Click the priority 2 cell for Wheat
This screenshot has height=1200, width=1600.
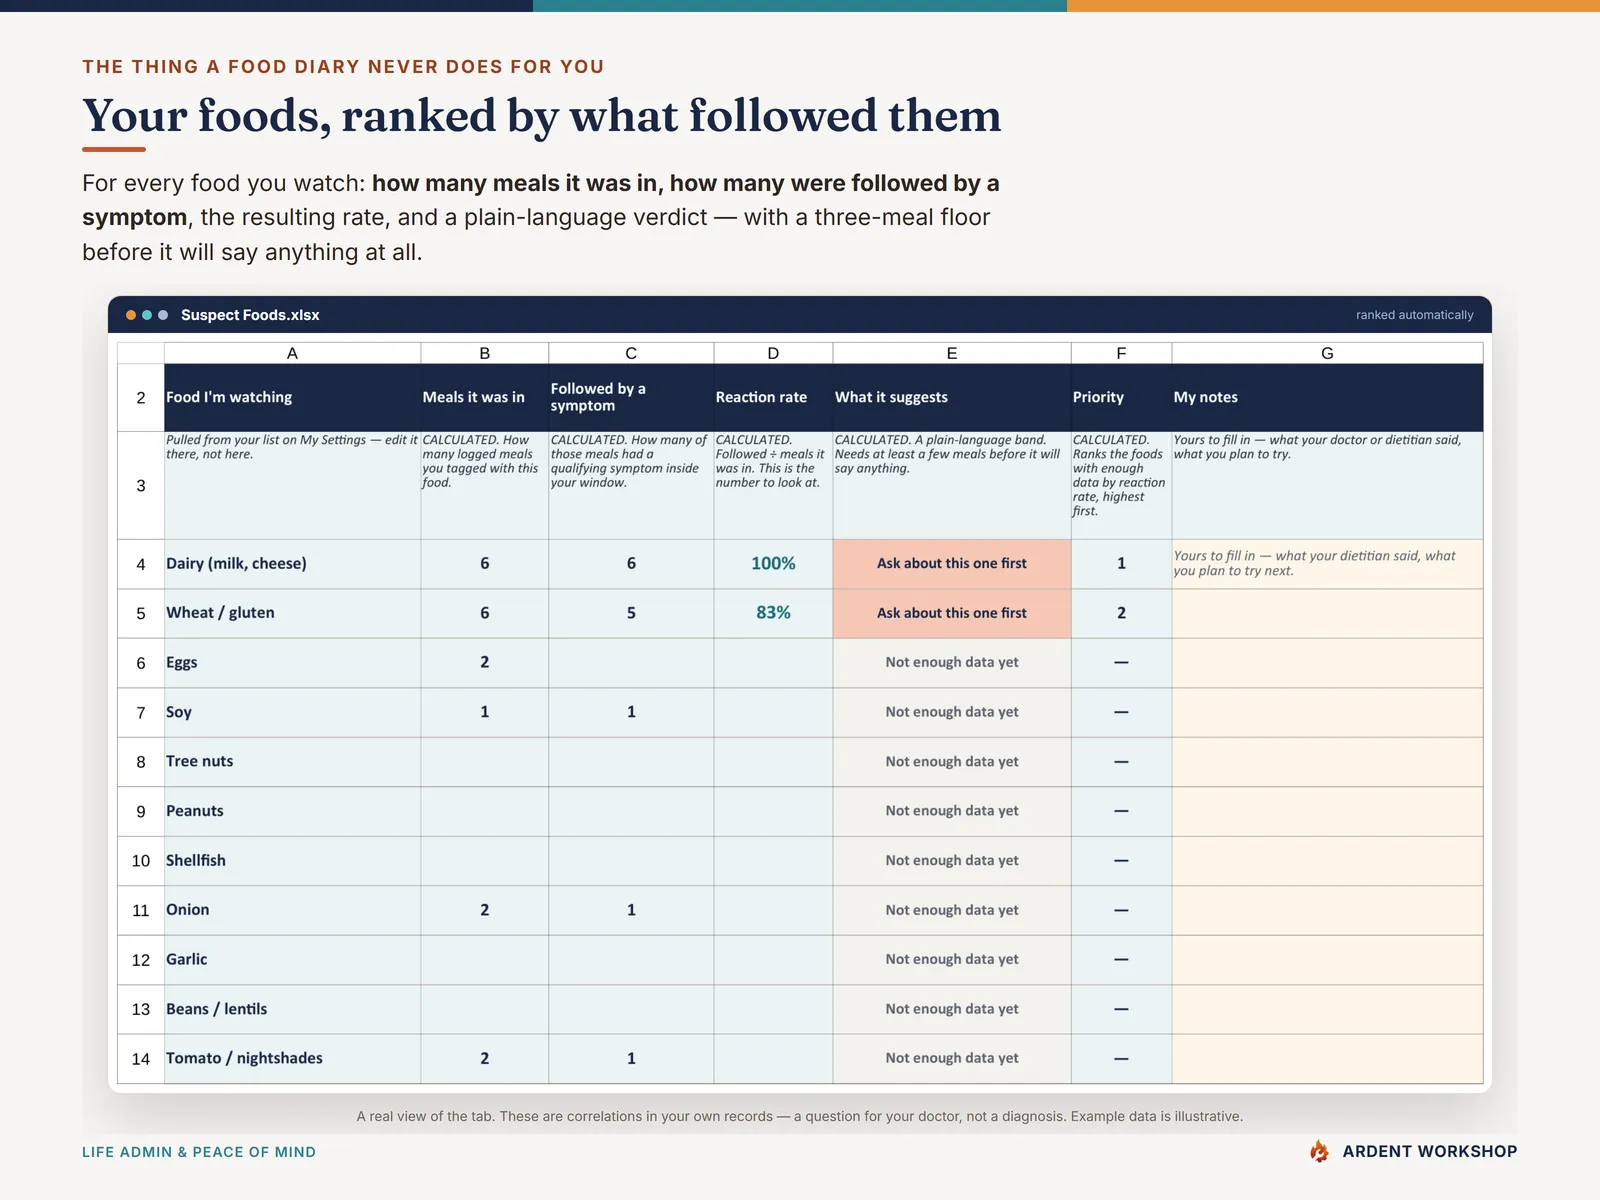(1121, 613)
